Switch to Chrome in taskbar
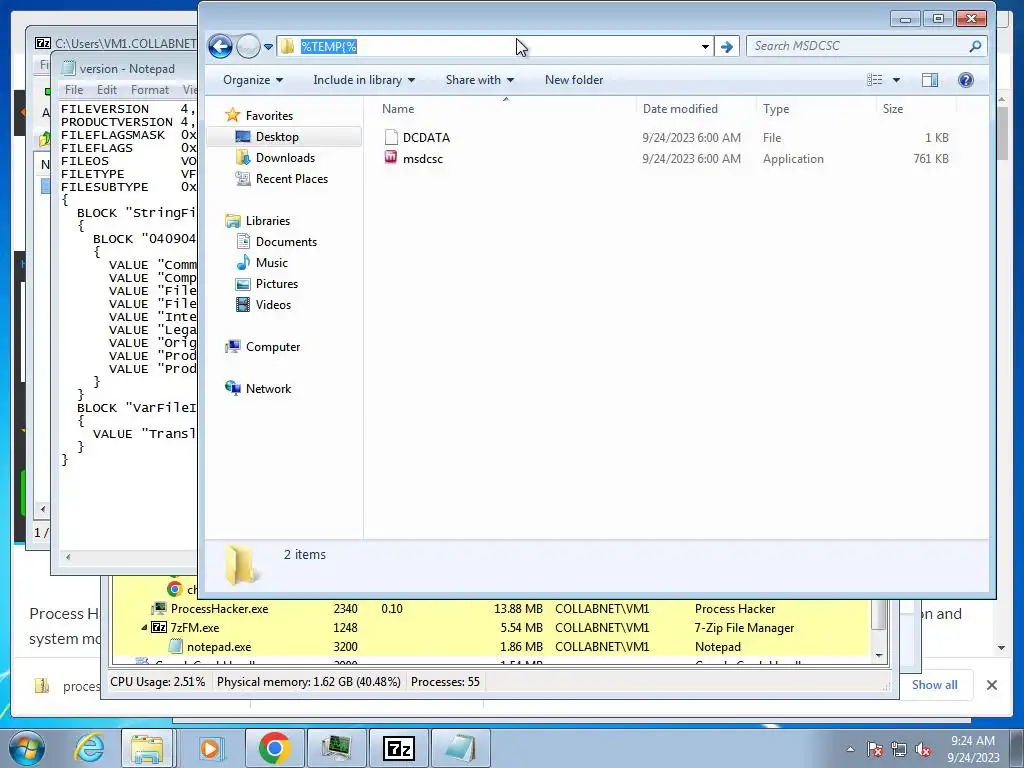This screenshot has height=768, width=1024. coord(274,748)
